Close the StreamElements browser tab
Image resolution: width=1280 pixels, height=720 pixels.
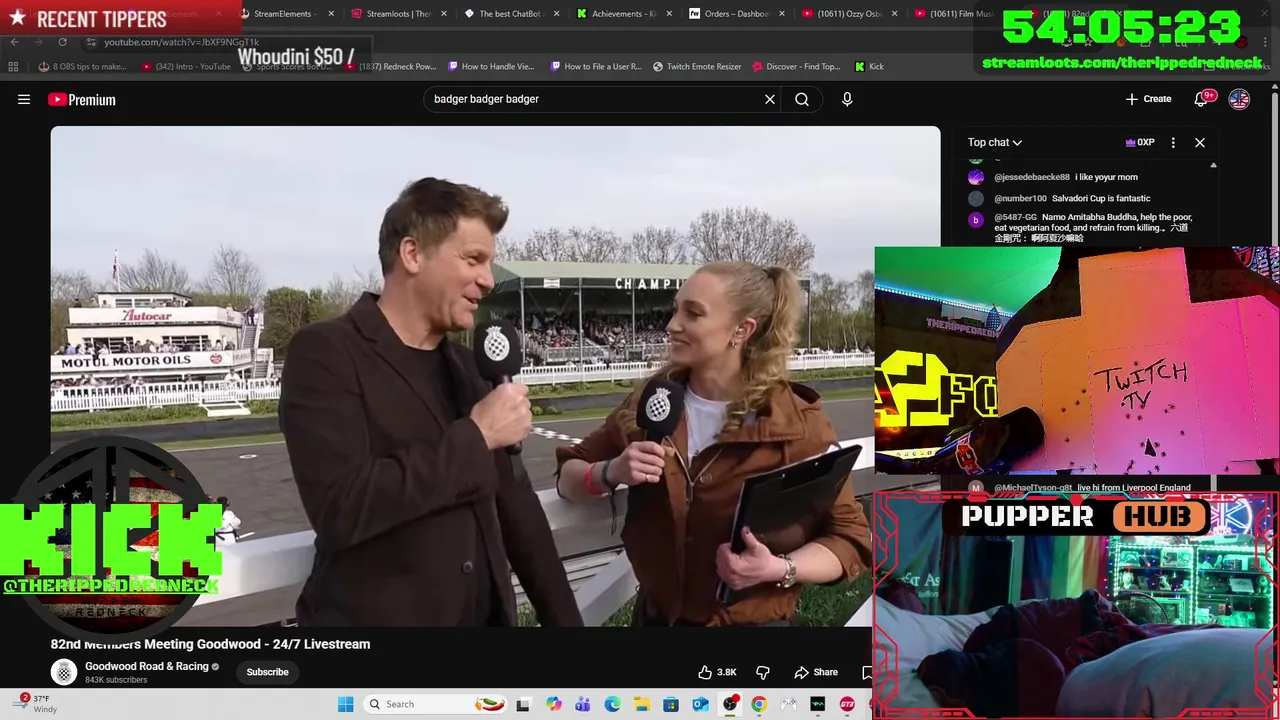click(331, 14)
